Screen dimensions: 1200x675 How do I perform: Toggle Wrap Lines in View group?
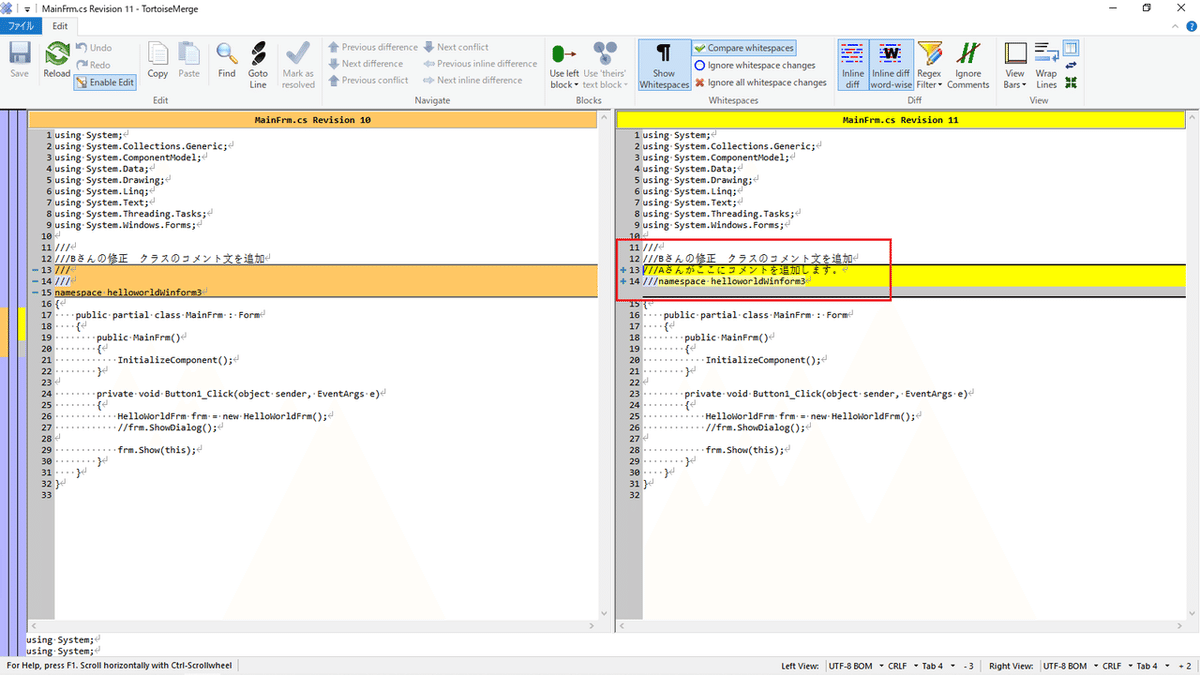pyautogui.click(x=1046, y=66)
